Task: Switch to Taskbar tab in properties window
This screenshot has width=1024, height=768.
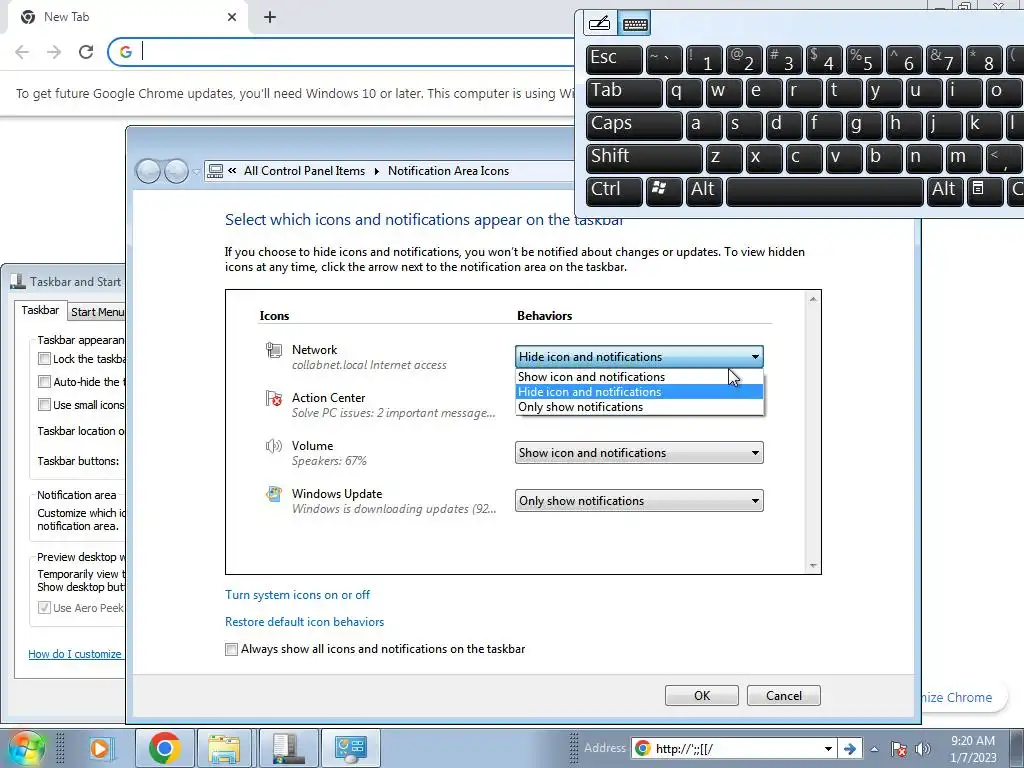Action: 40,310
